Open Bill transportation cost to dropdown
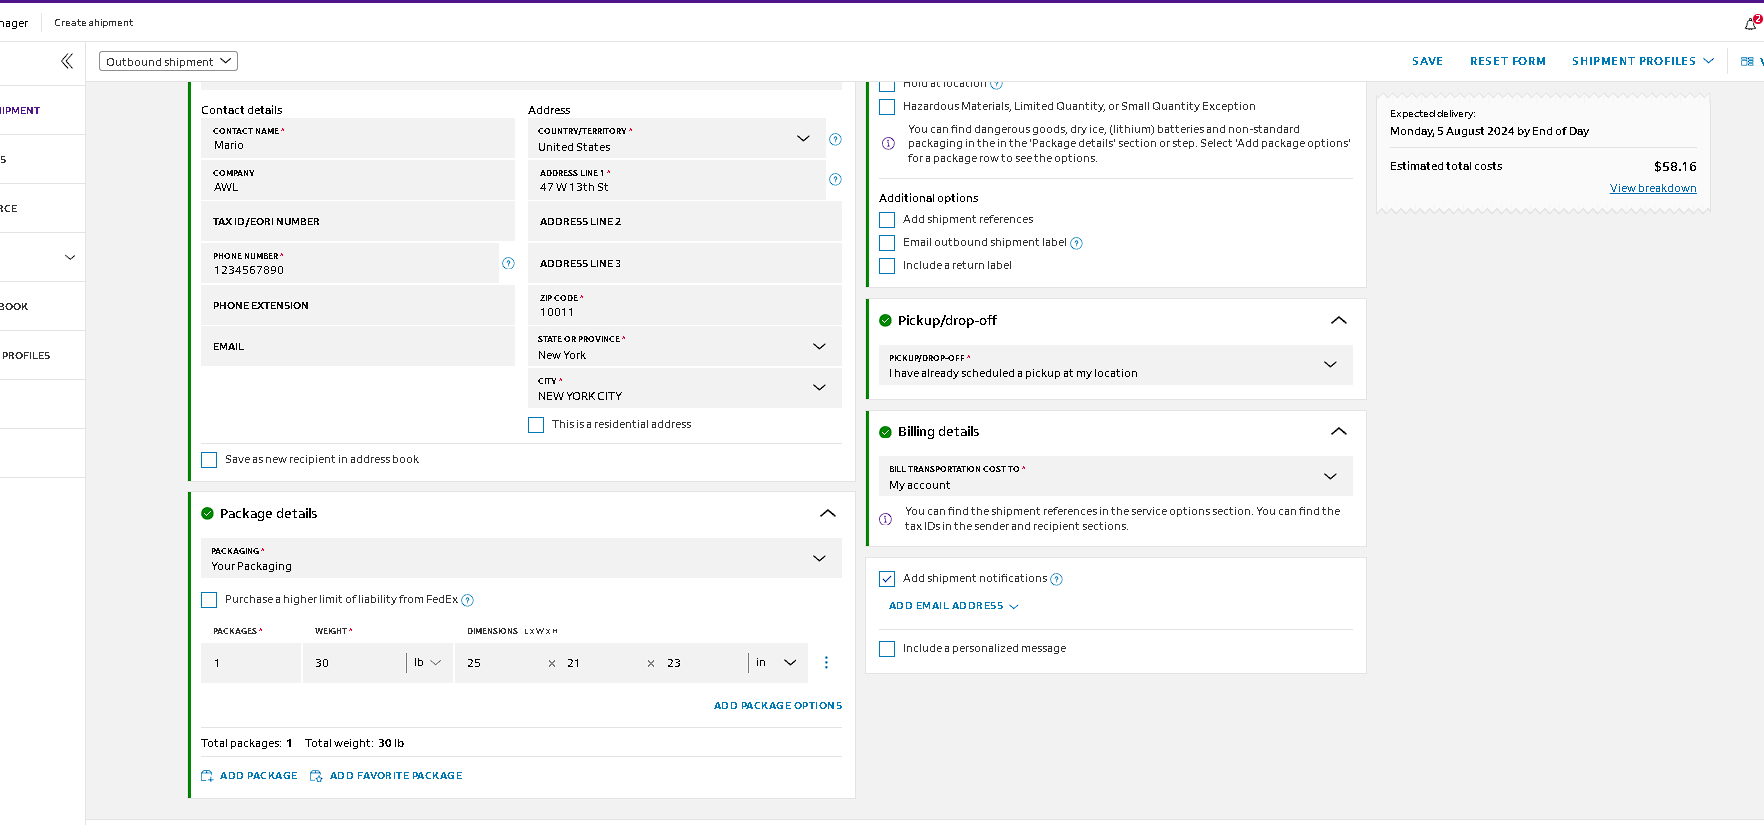This screenshot has width=1764, height=825. 1116,476
